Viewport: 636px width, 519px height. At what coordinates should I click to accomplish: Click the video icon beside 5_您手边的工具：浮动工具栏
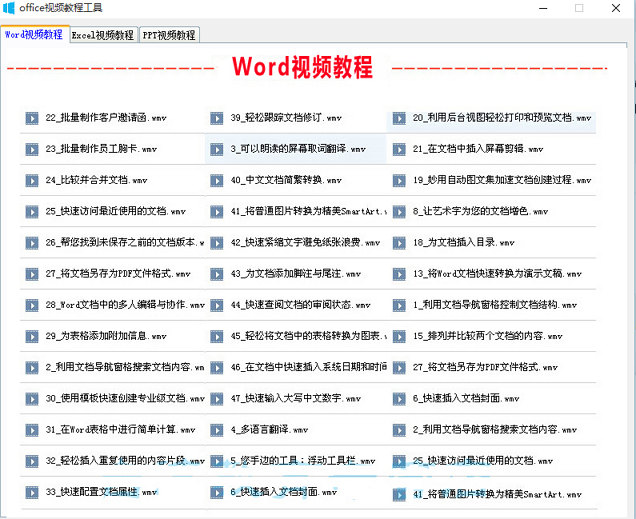(x=217, y=461)
